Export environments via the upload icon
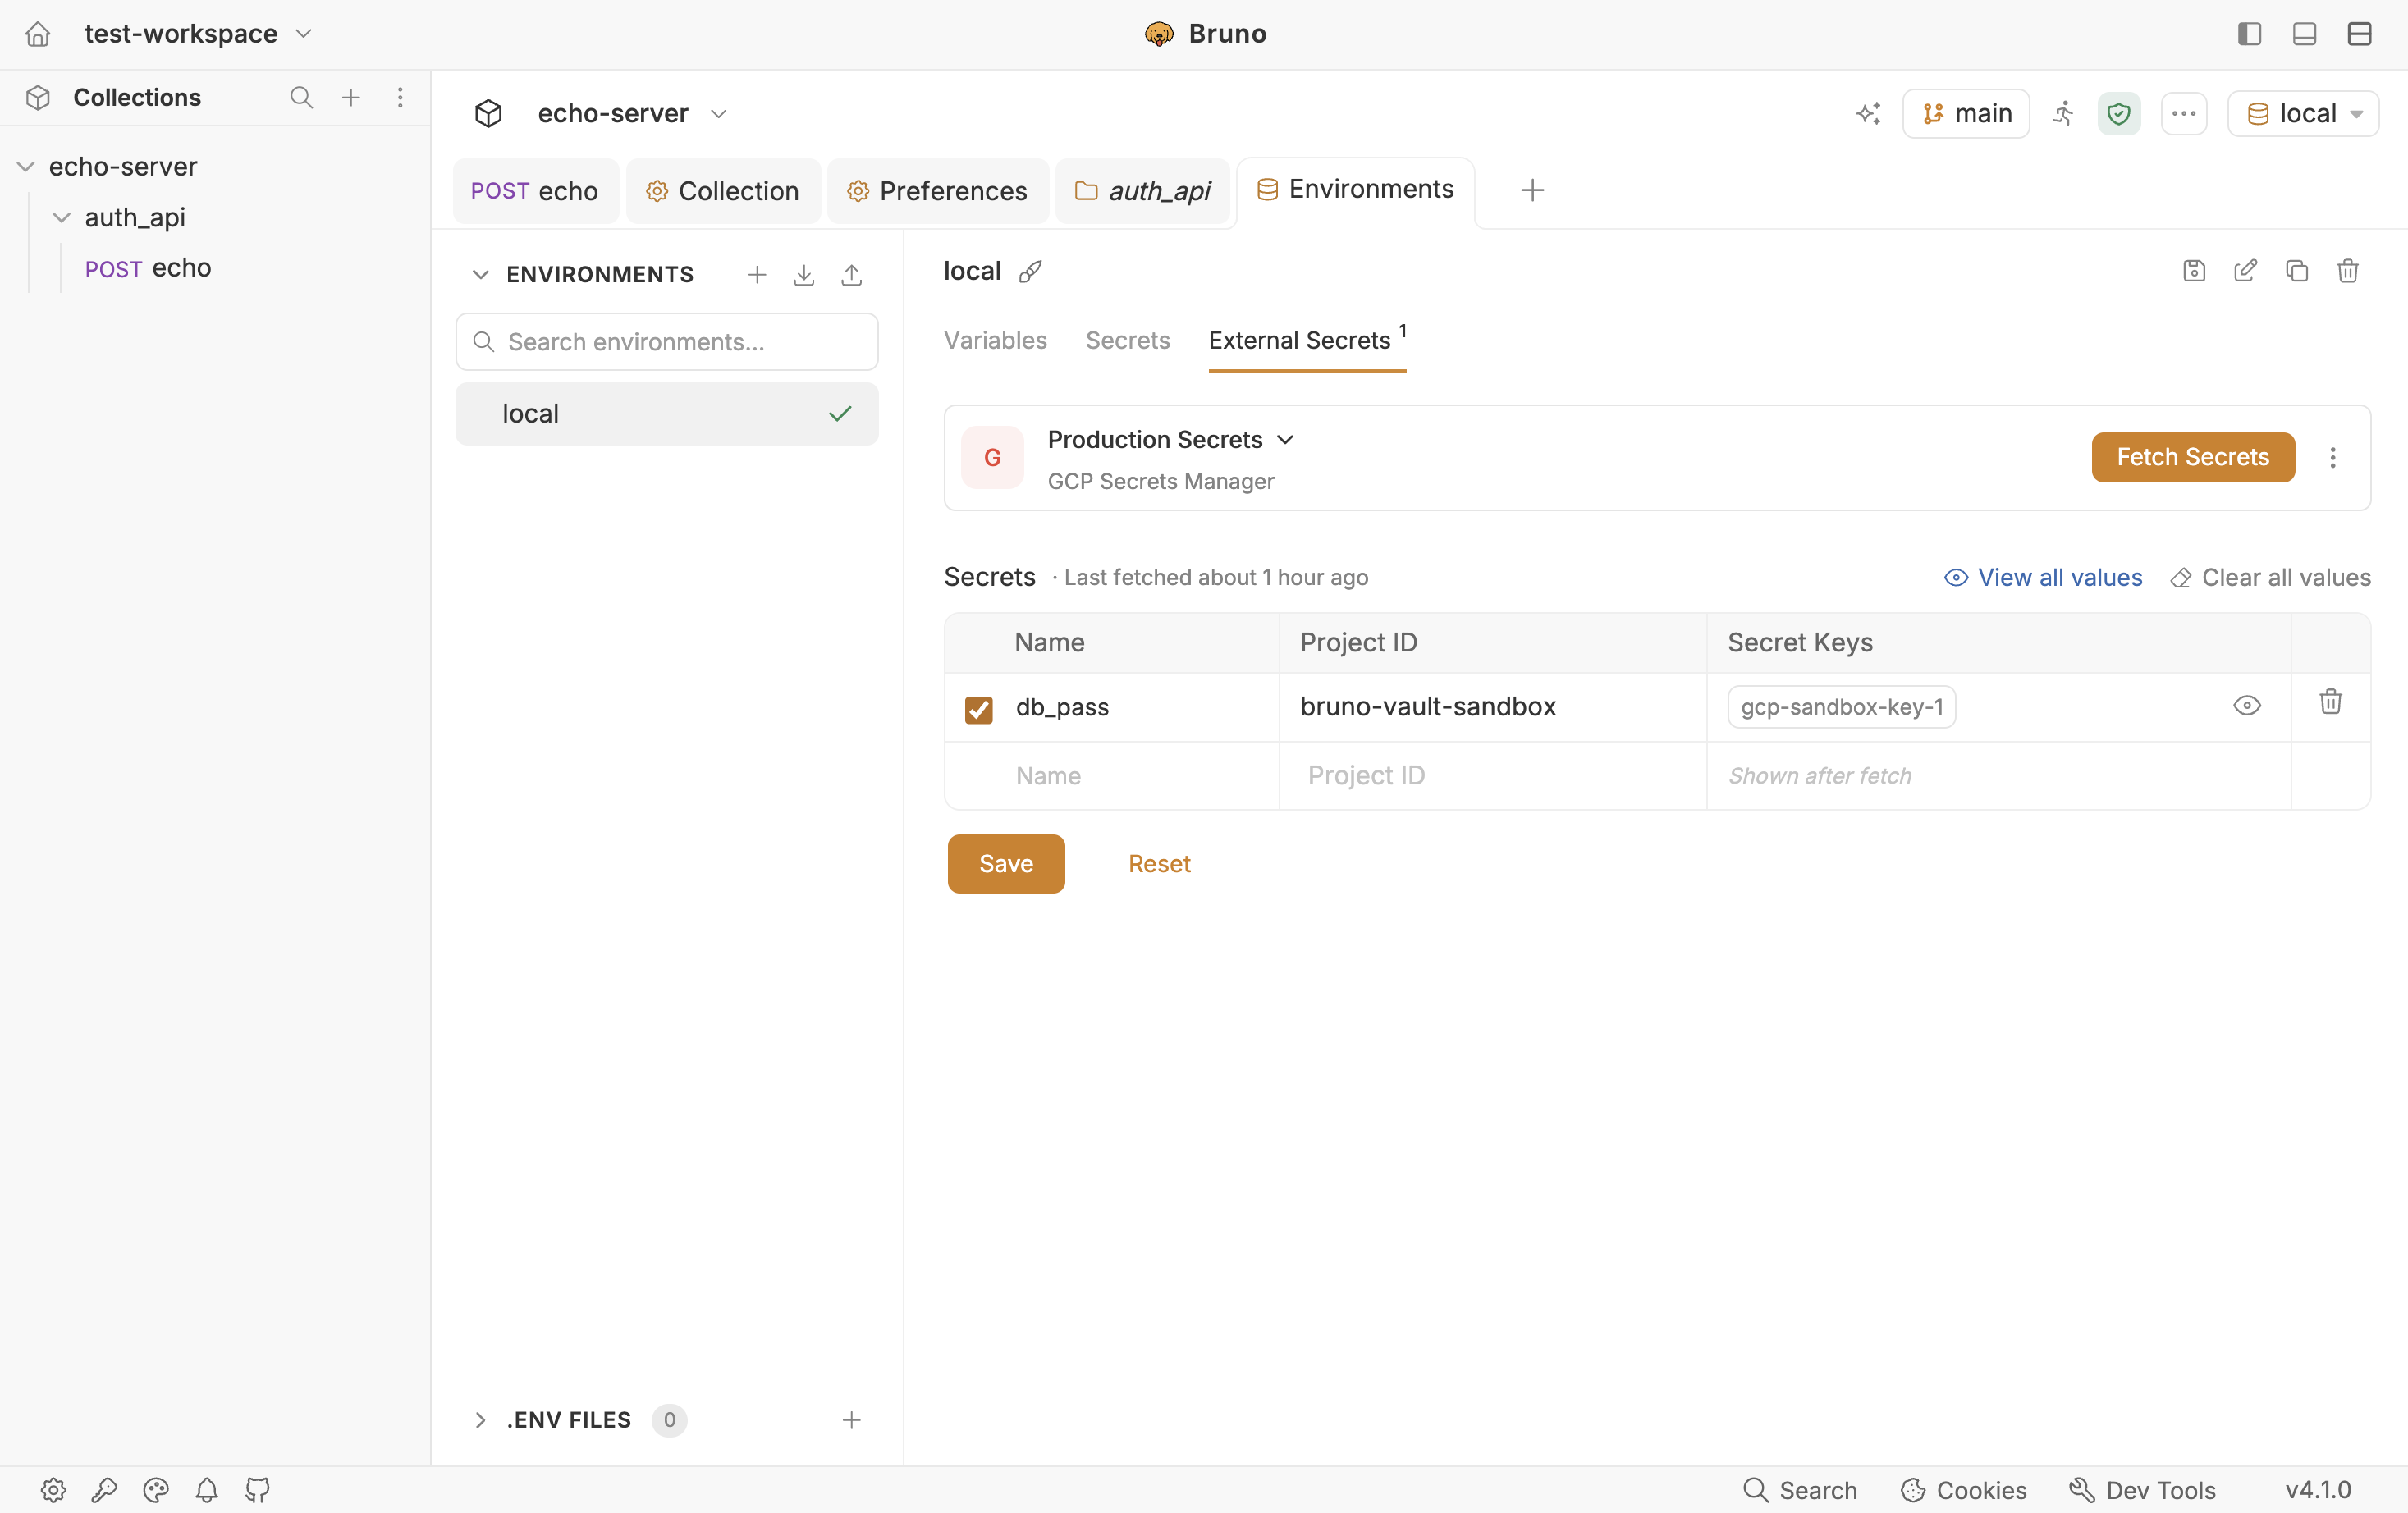The image size is (2408, 1513). click(852, 274)
